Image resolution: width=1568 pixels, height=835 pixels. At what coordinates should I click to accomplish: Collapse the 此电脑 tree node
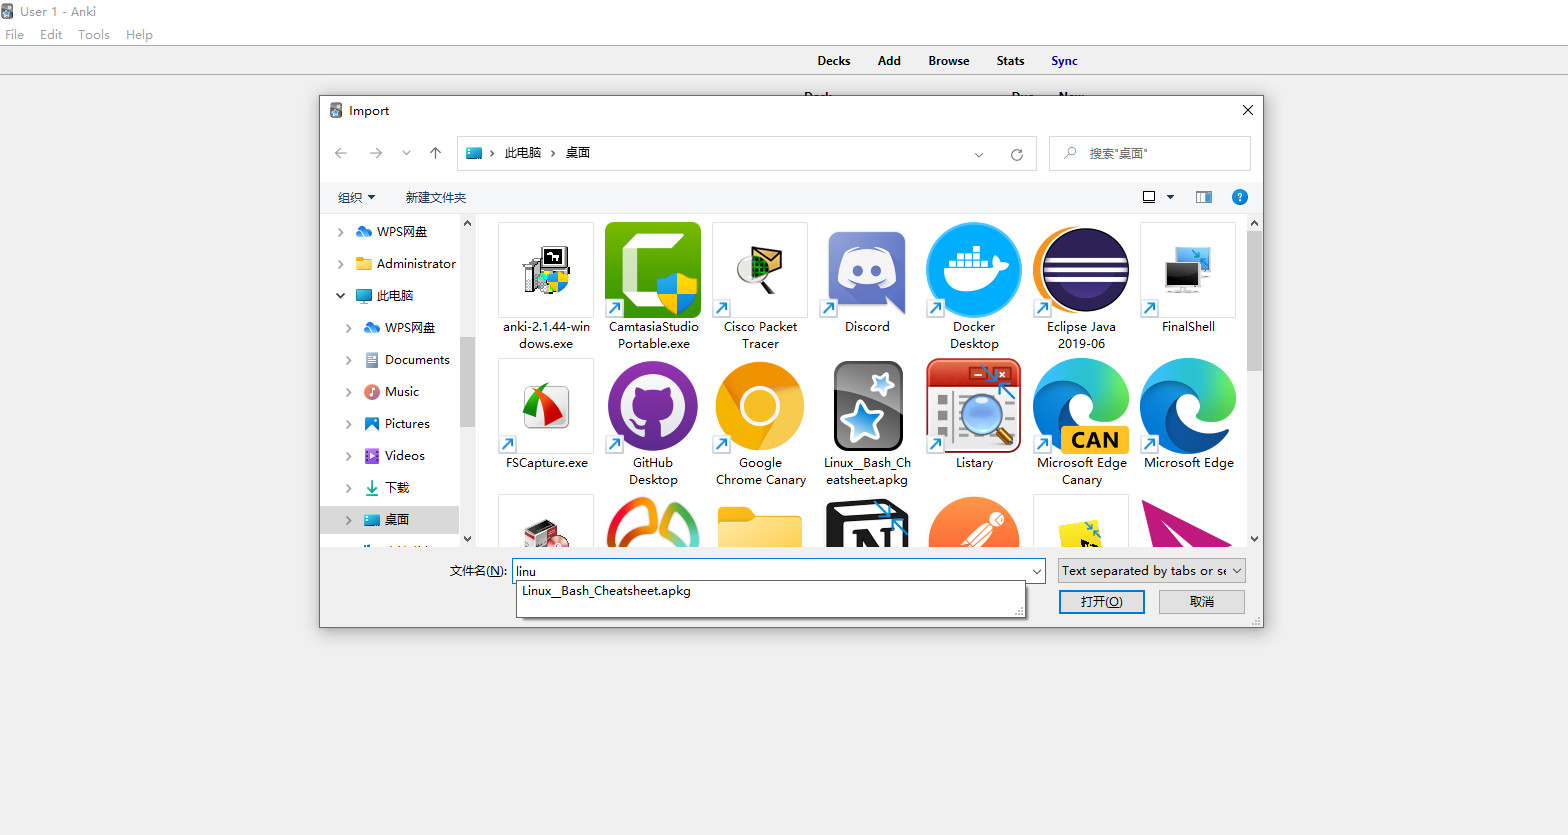pos(341,296)
